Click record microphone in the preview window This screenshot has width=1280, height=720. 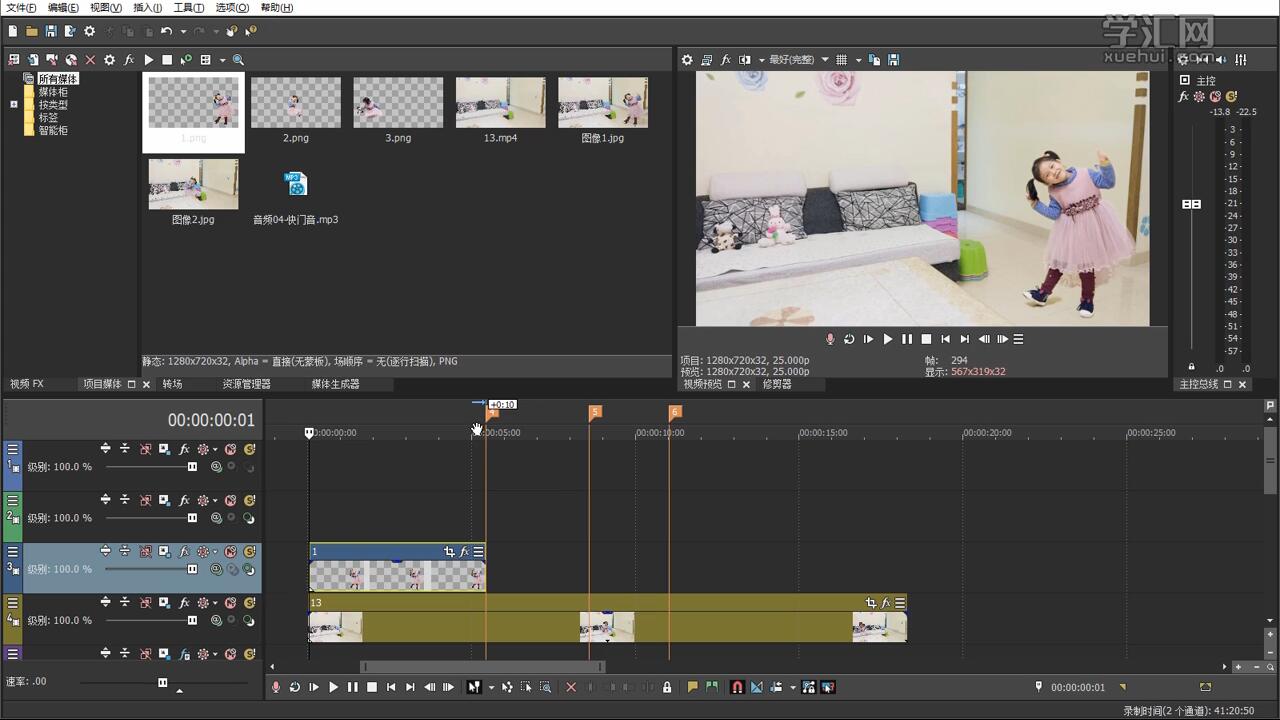pos(830,339)
